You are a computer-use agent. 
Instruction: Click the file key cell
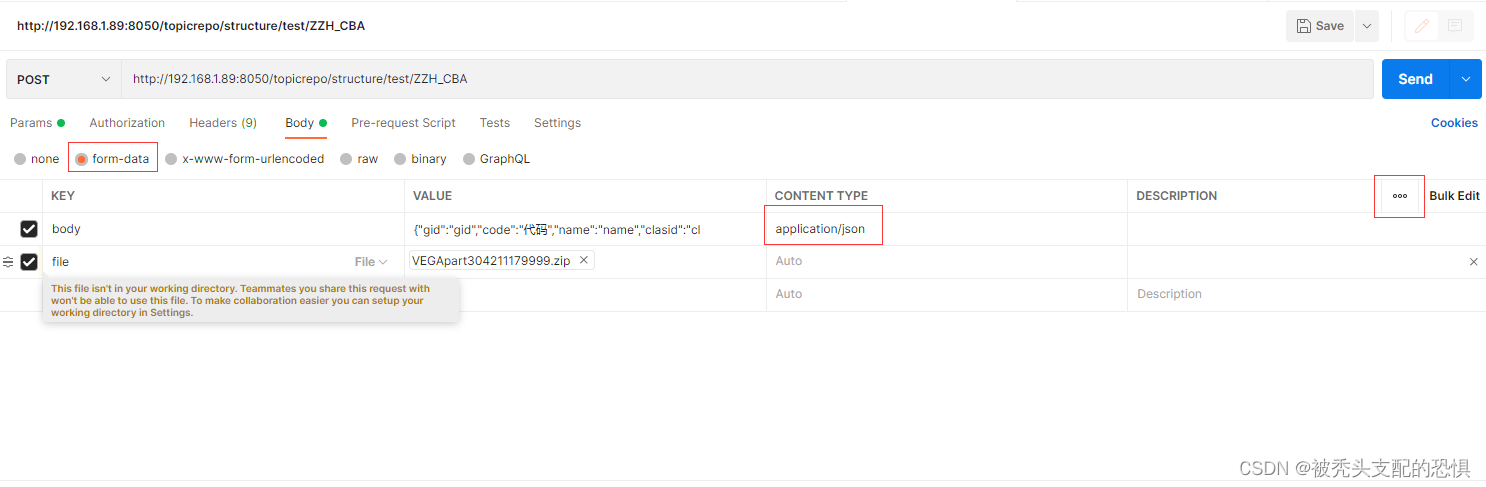[195, 262]
